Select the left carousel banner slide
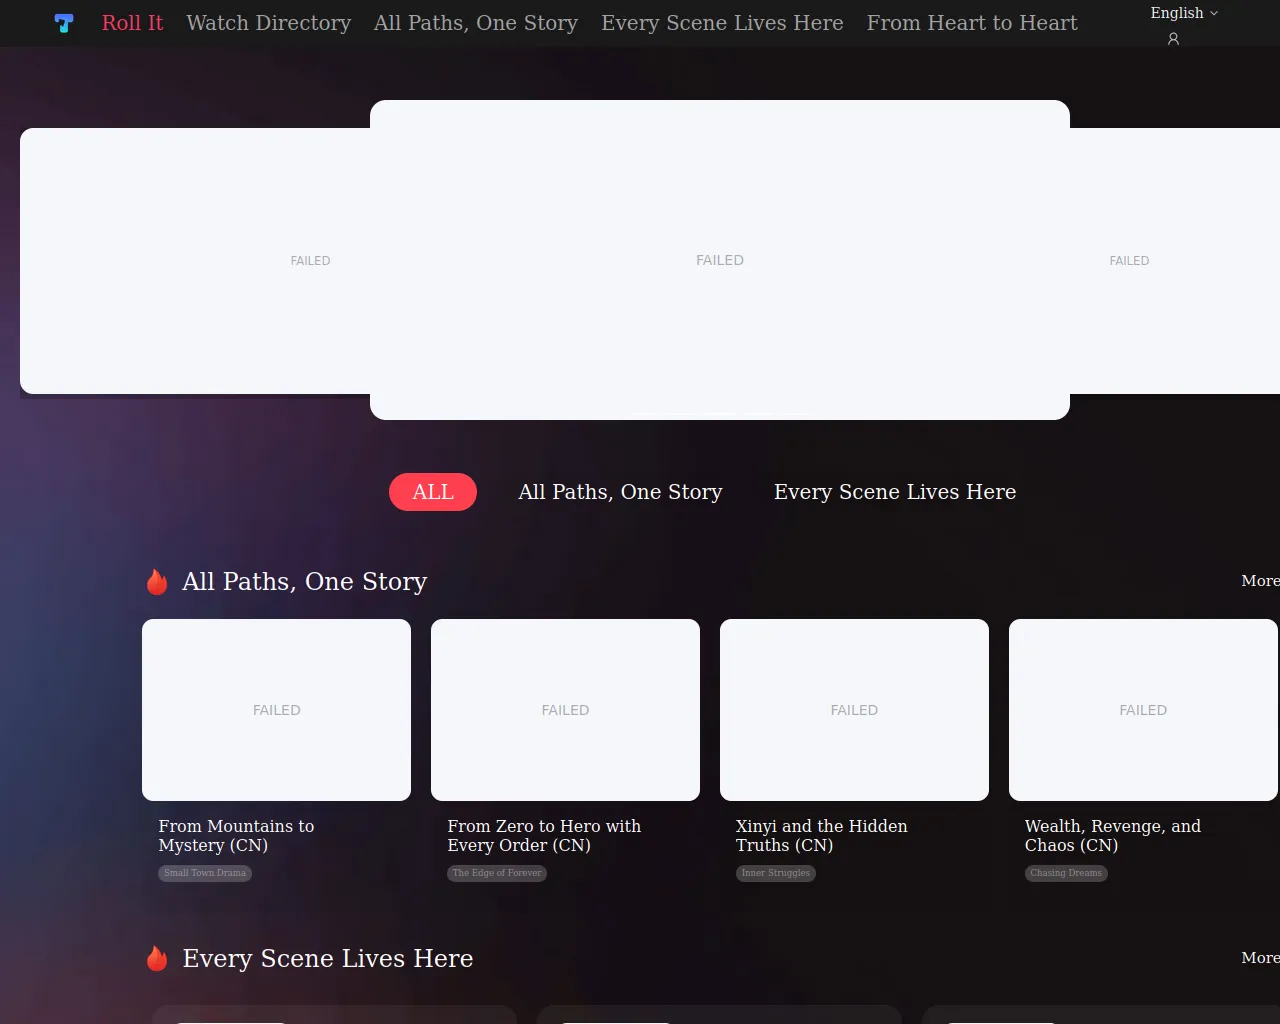1280x1024 pixels. pyautogui.click(x=195, y=261)
